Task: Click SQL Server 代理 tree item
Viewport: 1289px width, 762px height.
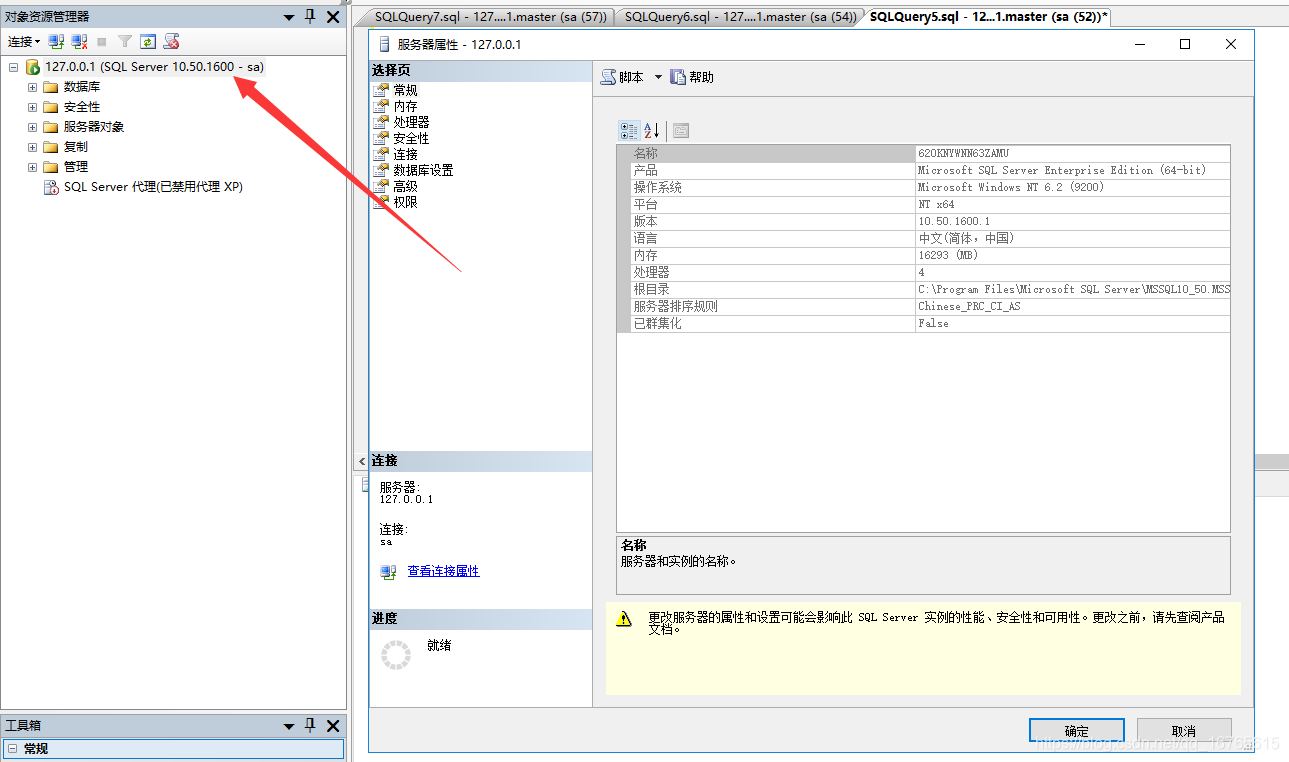Action: click(153, 187)
